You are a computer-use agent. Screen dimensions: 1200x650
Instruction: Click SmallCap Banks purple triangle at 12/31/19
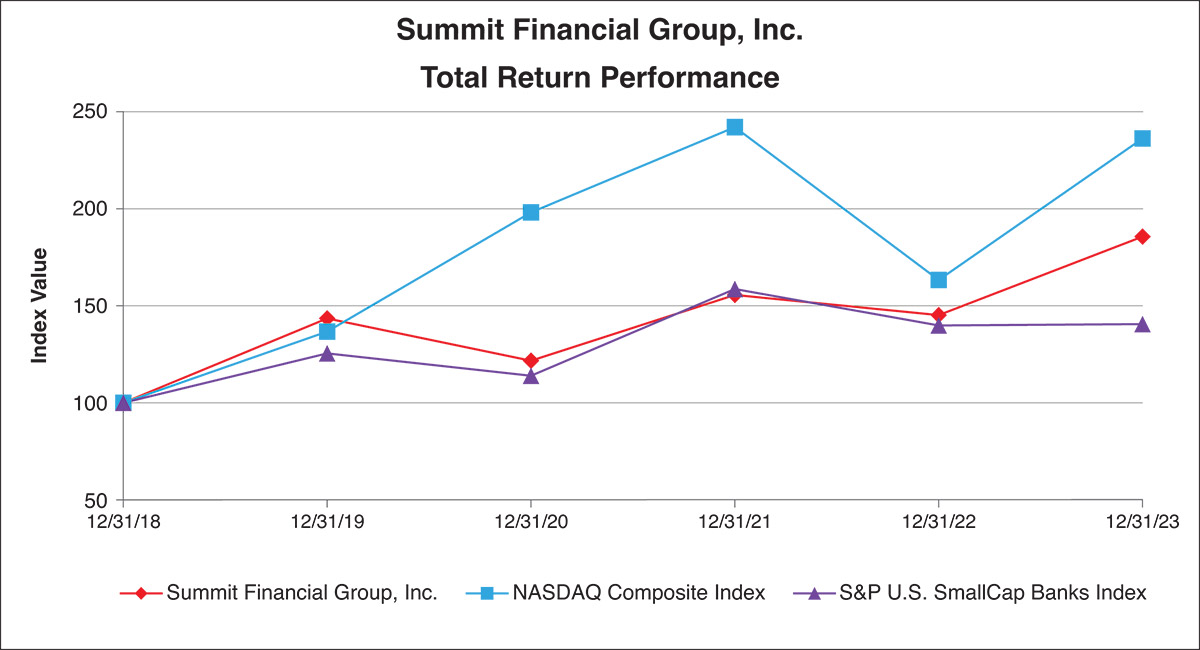(x=327, y=353)
